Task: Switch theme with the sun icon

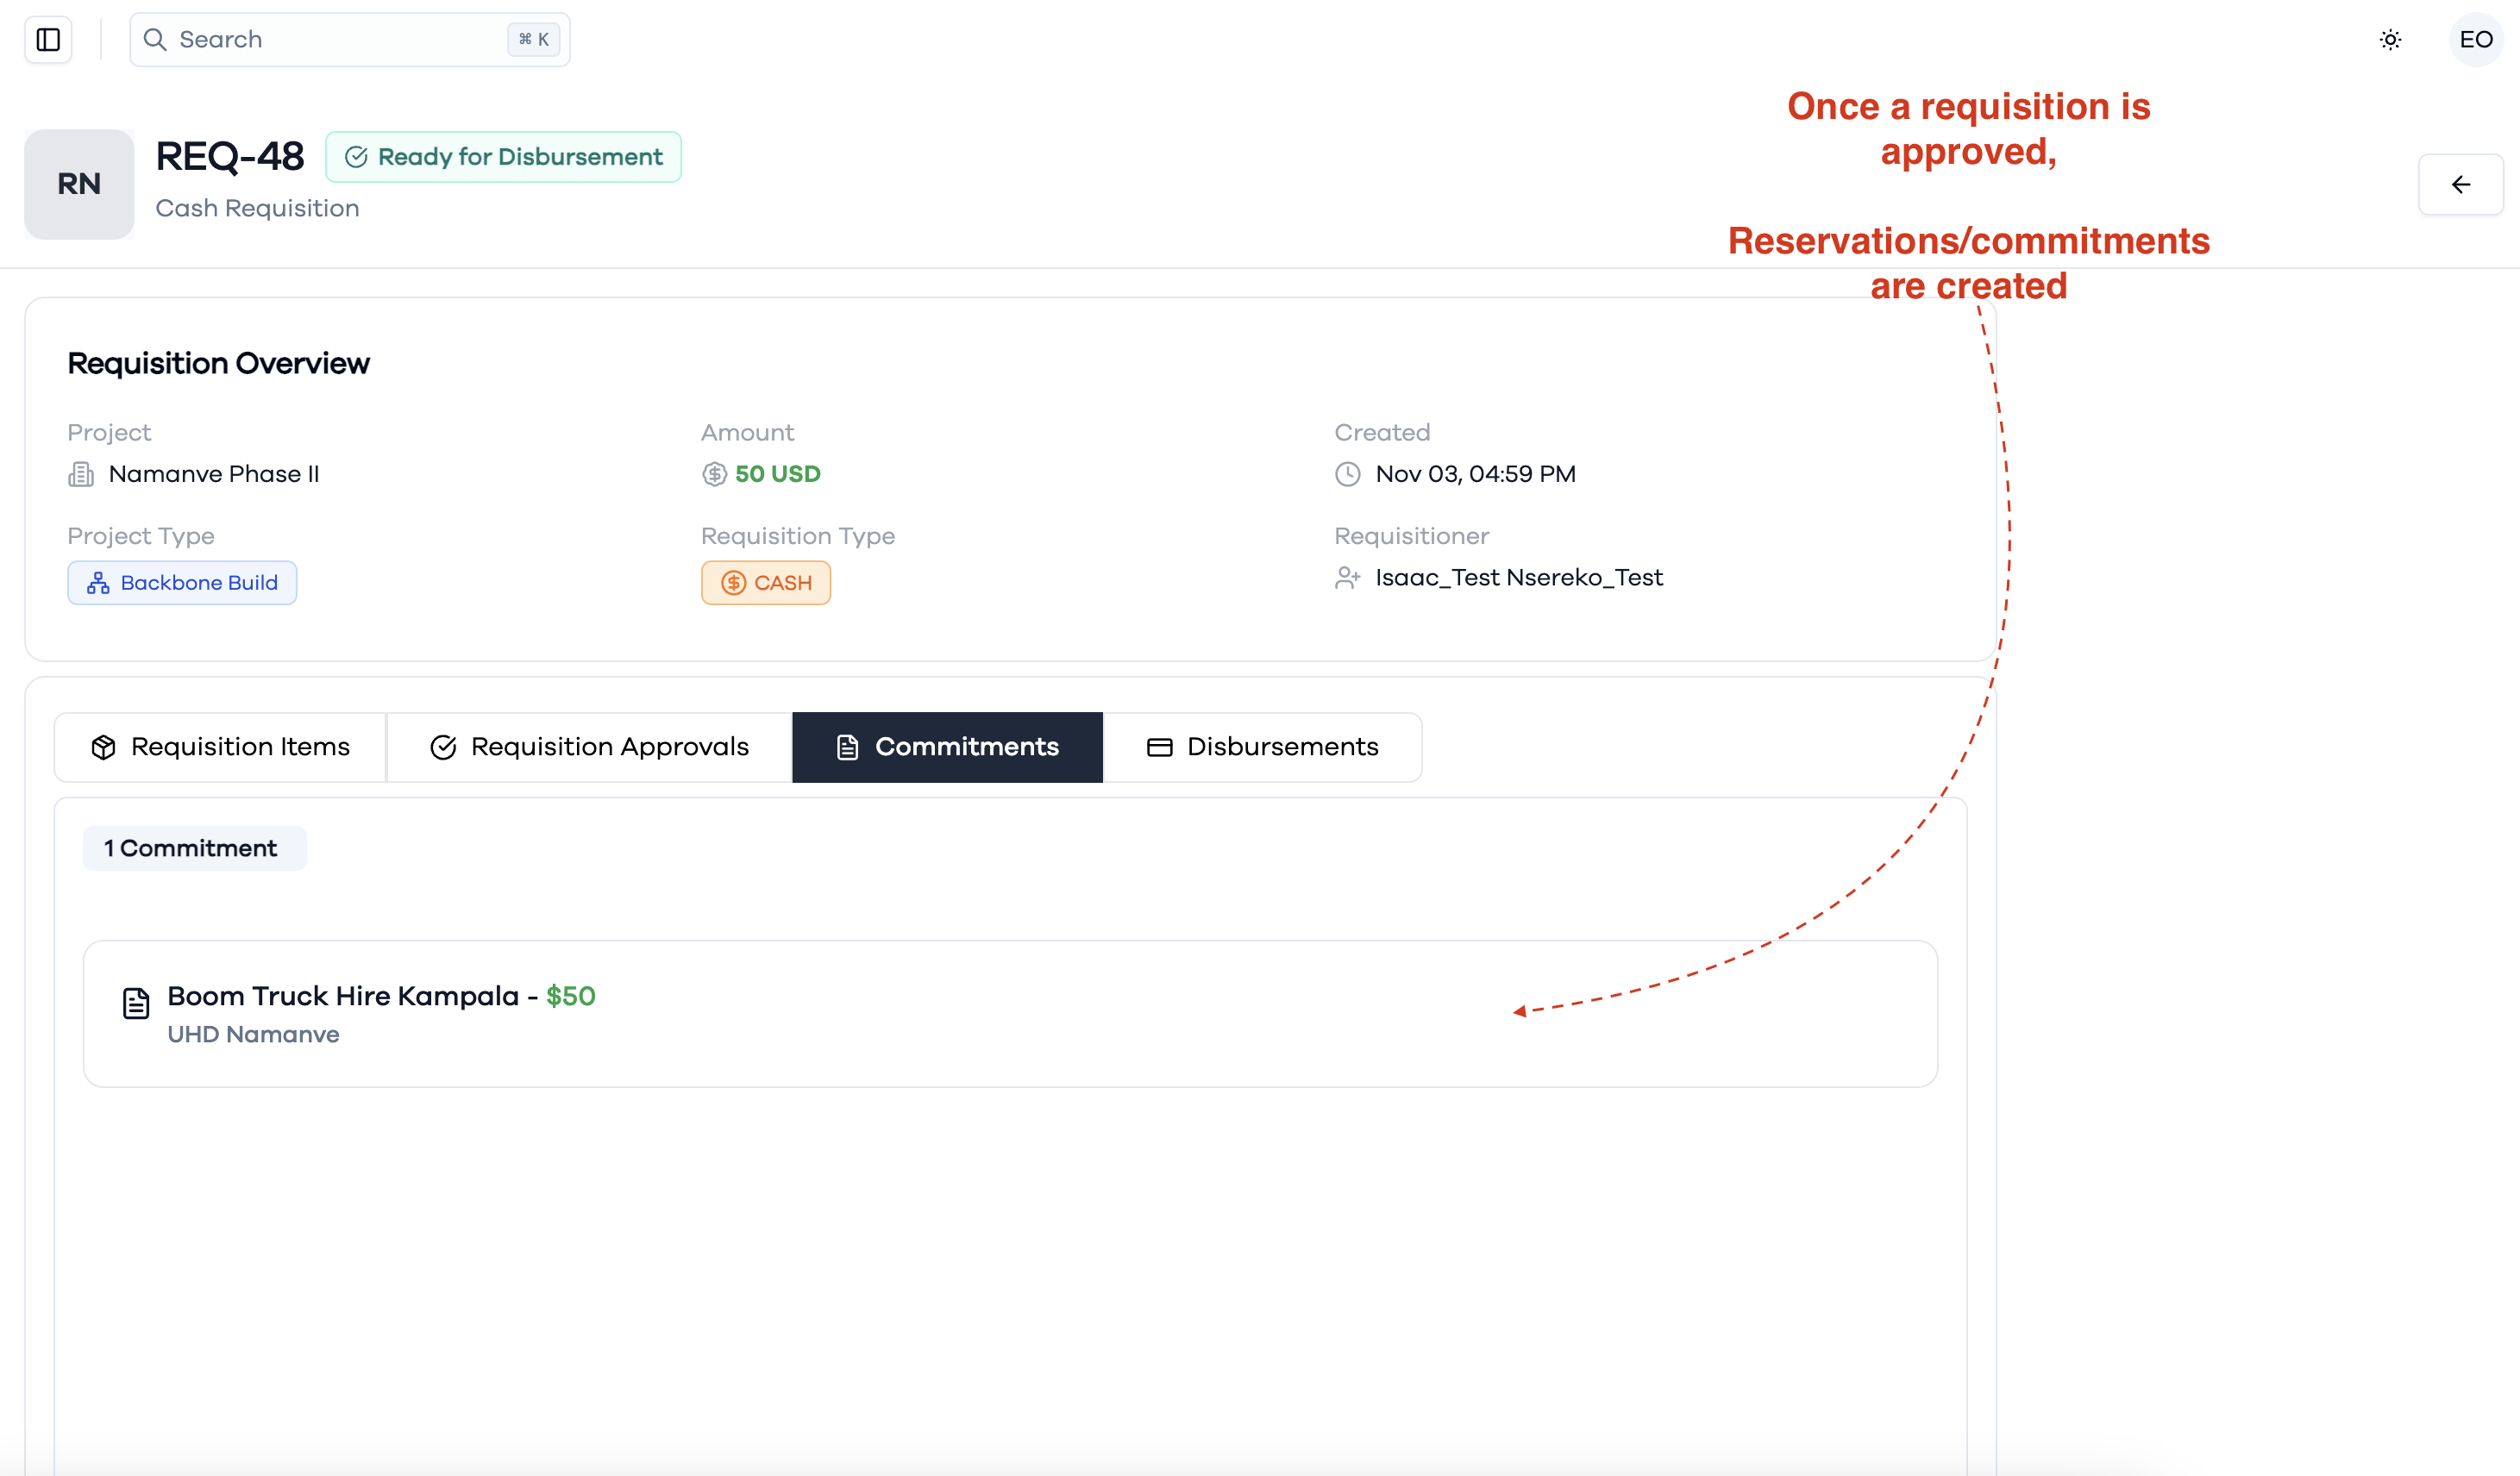Action: [x=2390, y=40]
